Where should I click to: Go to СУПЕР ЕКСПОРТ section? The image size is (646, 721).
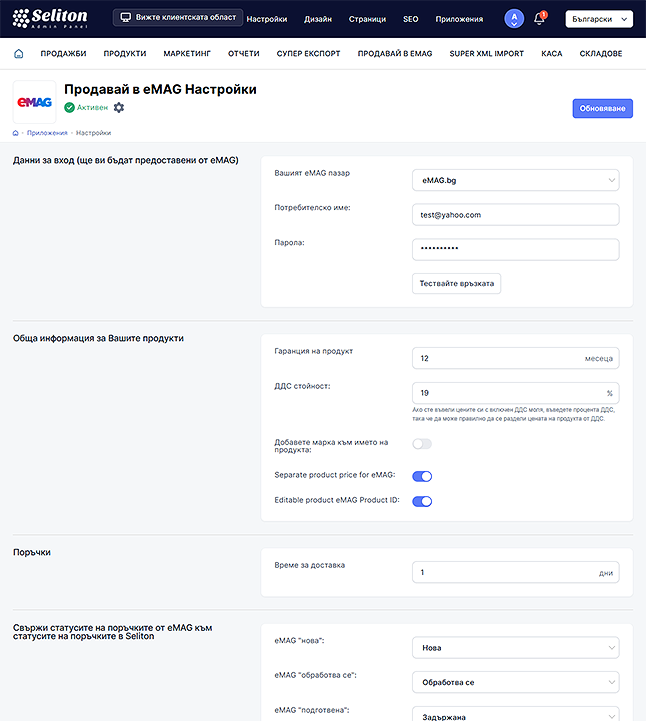click(309, 54)
